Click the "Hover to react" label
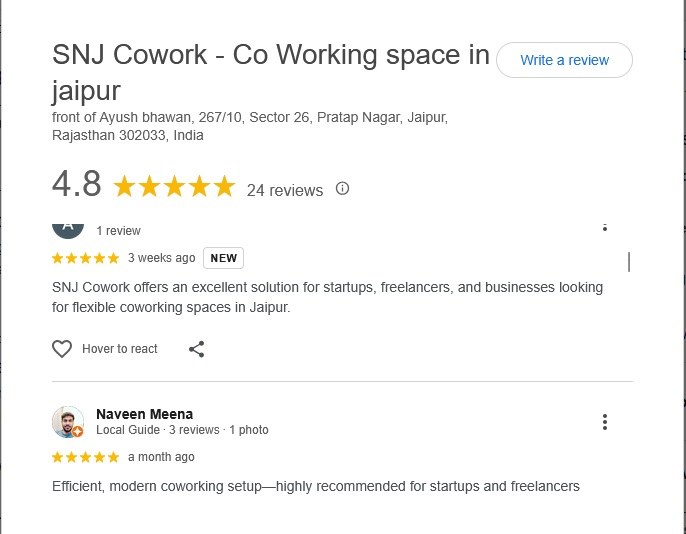 pos(120,349)
